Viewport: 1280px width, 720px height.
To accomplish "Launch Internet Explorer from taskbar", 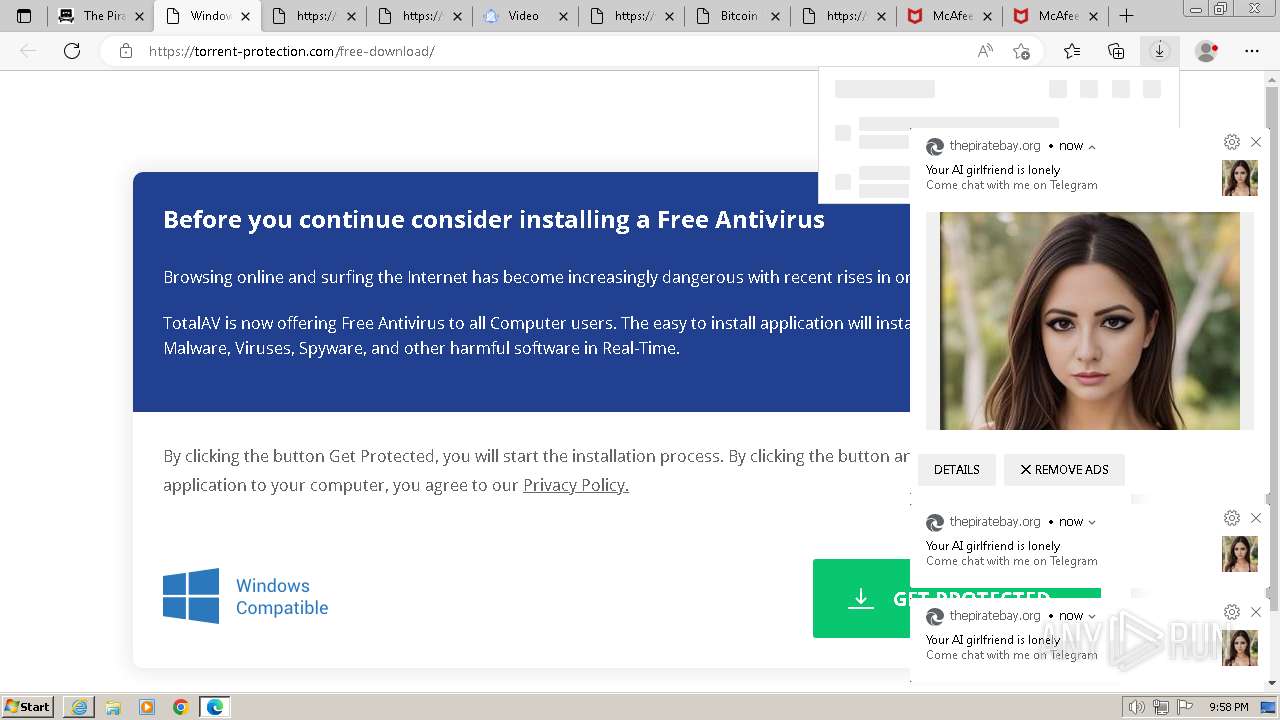I will (x=79, y=707).
